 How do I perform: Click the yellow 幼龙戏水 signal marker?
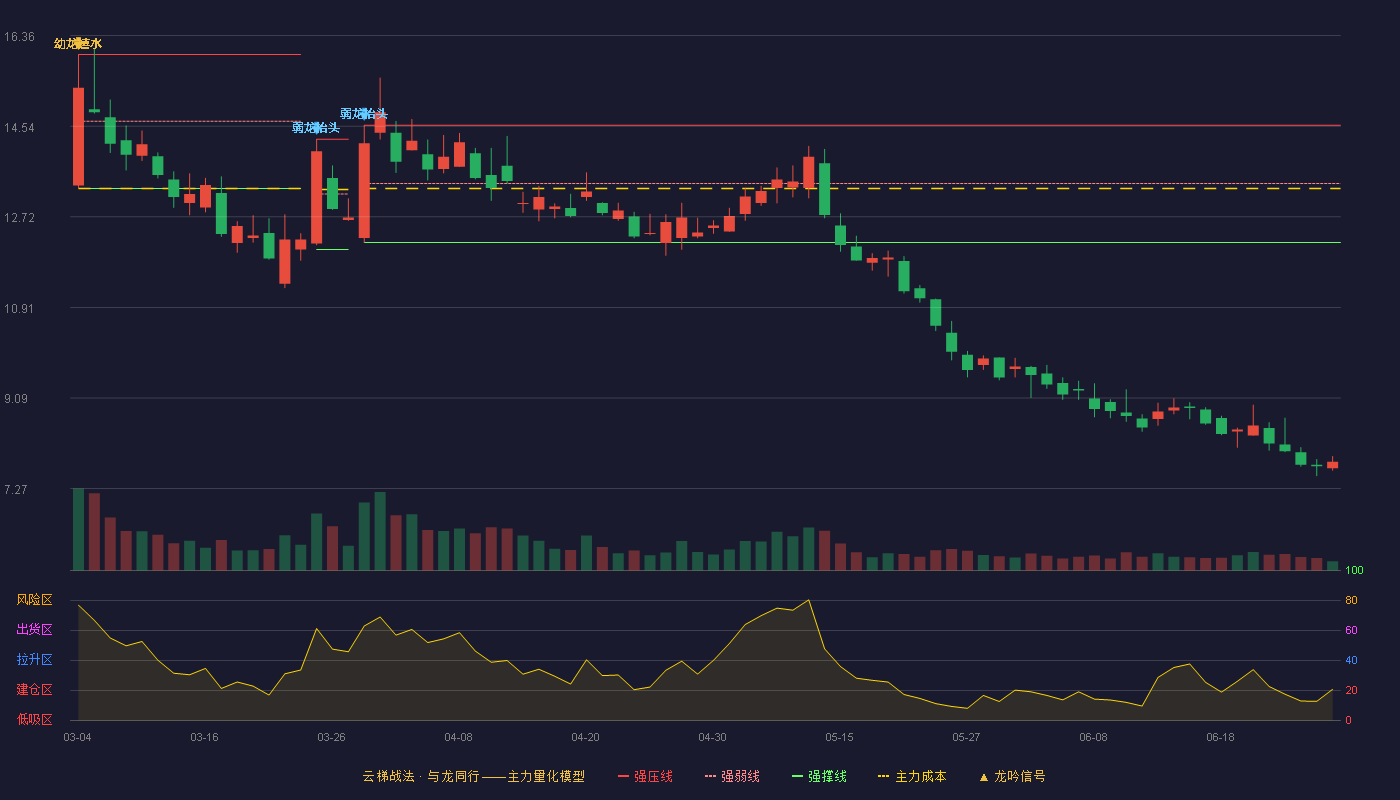point(78,44)
